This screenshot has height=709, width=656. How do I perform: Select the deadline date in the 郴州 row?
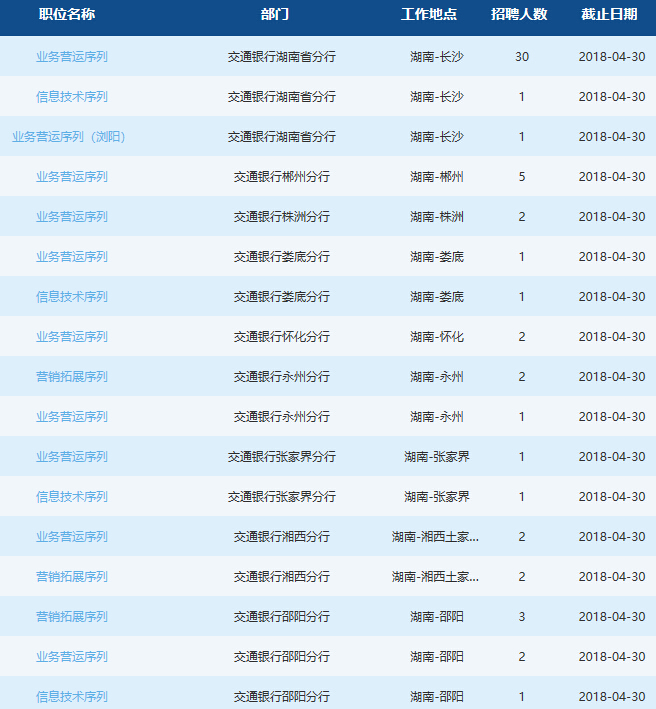pyautogui.click(x=612, y=177)
